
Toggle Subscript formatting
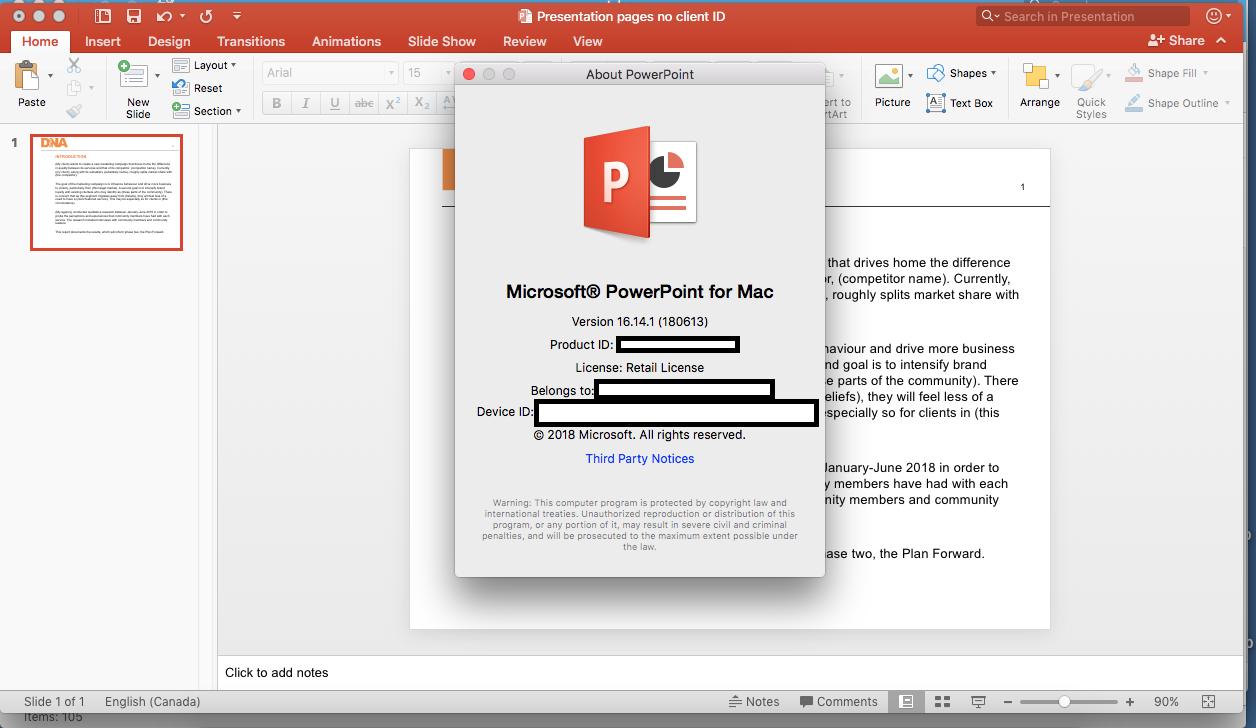pyautogui.click(x=422, y=103)
